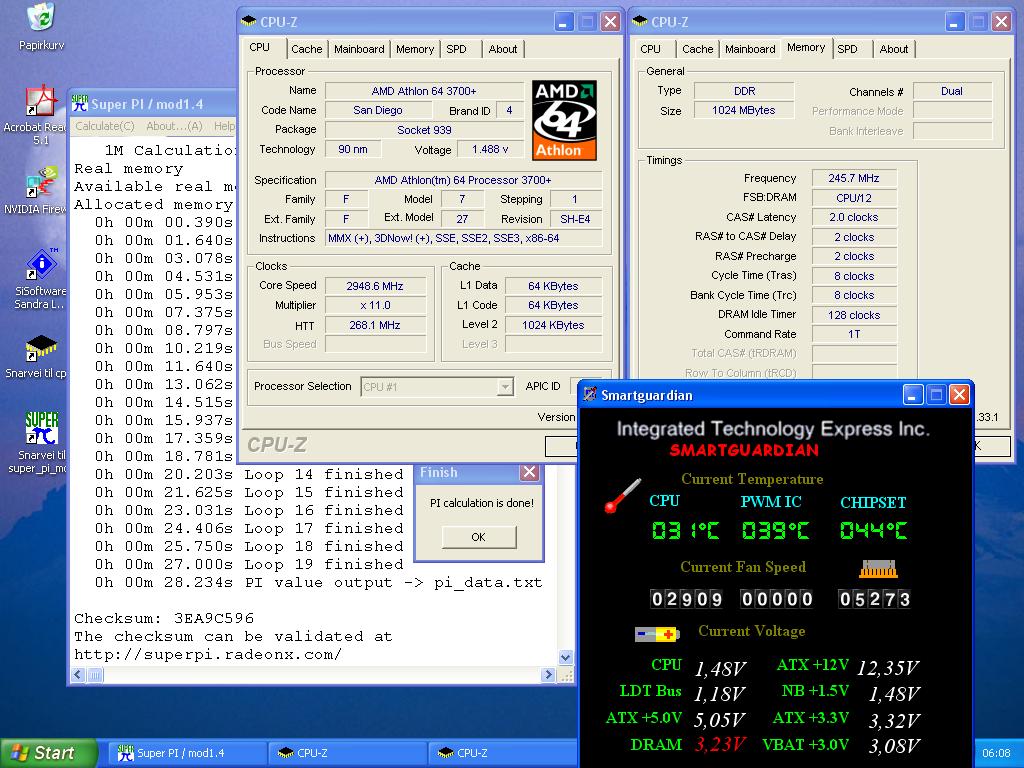Minimize the left CPU-Z window
Image resolution: width=1024 pixels, height=768 pixels.
564,22
